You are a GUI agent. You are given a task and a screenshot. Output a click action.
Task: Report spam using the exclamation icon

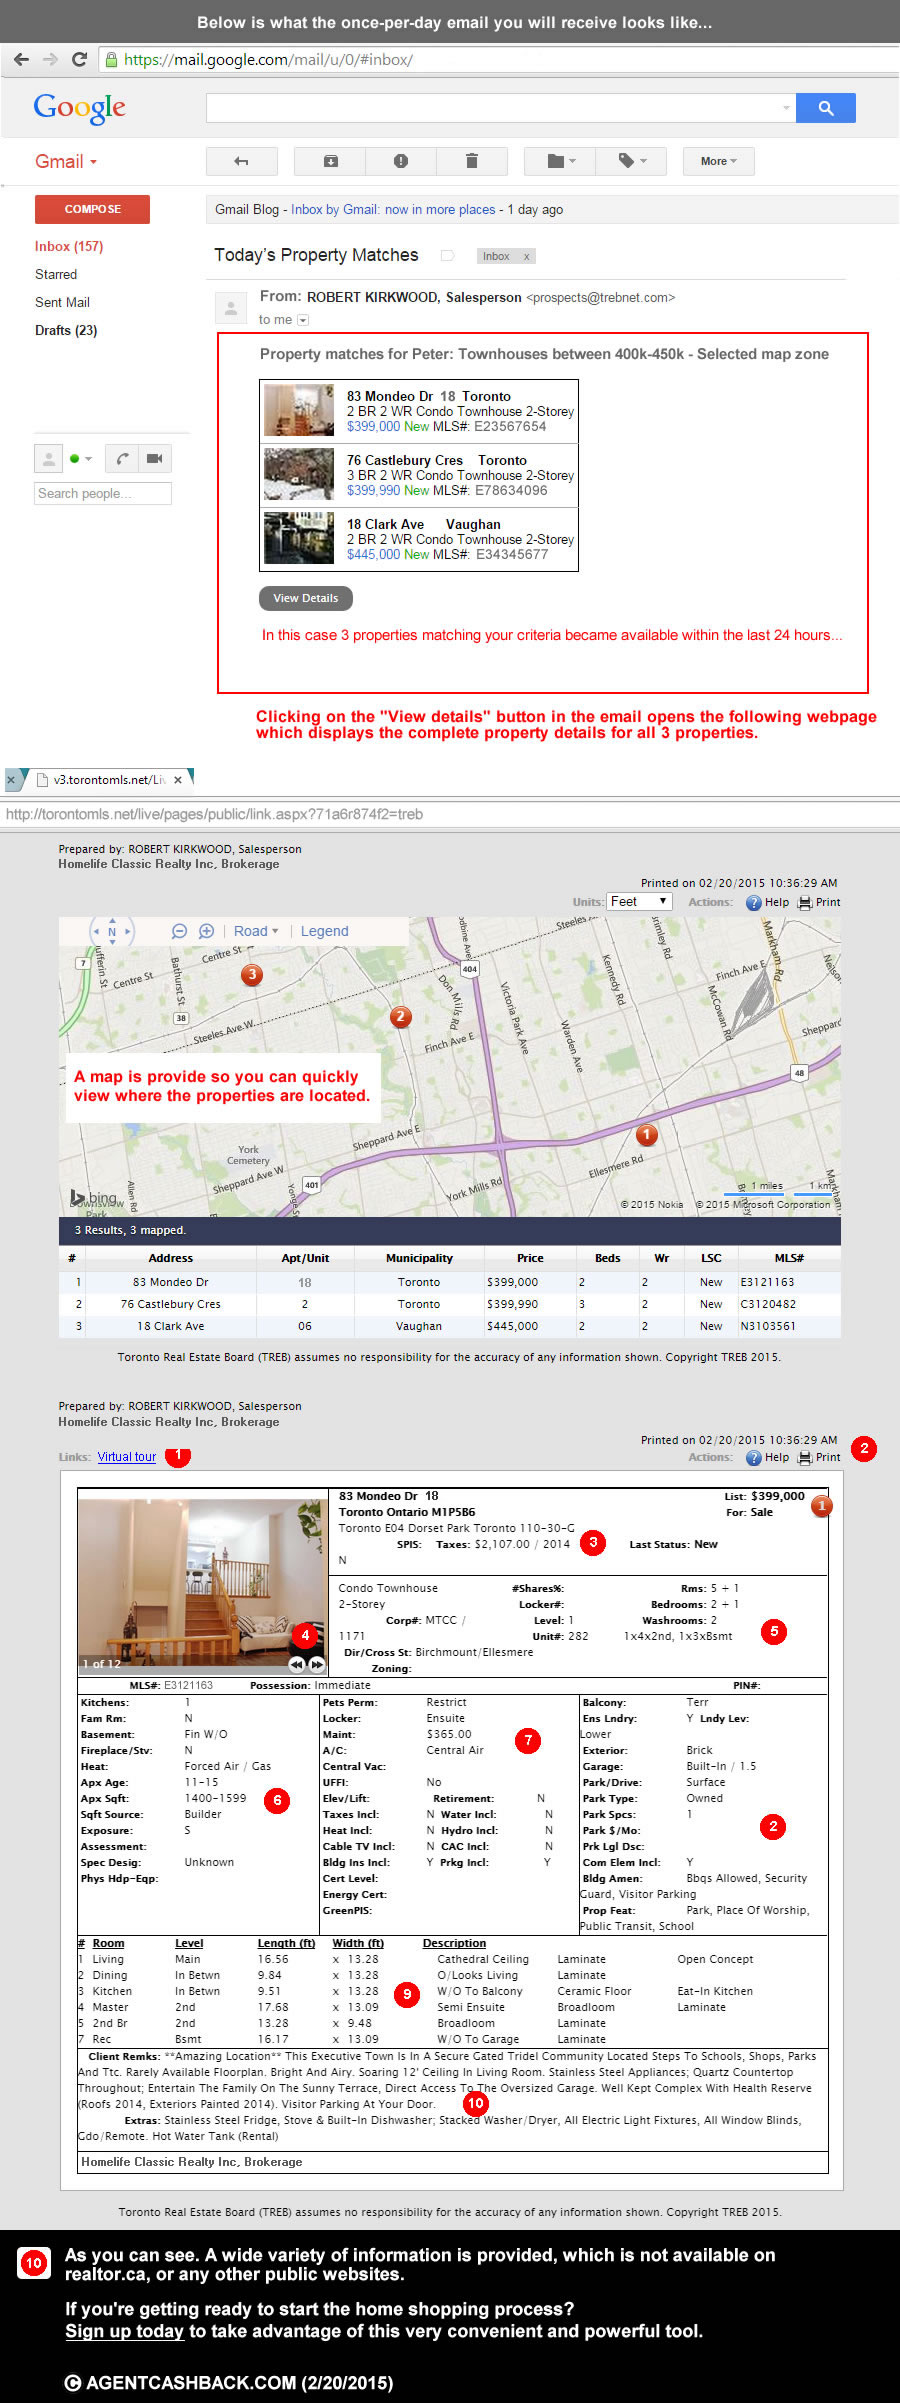pos(401,161)
